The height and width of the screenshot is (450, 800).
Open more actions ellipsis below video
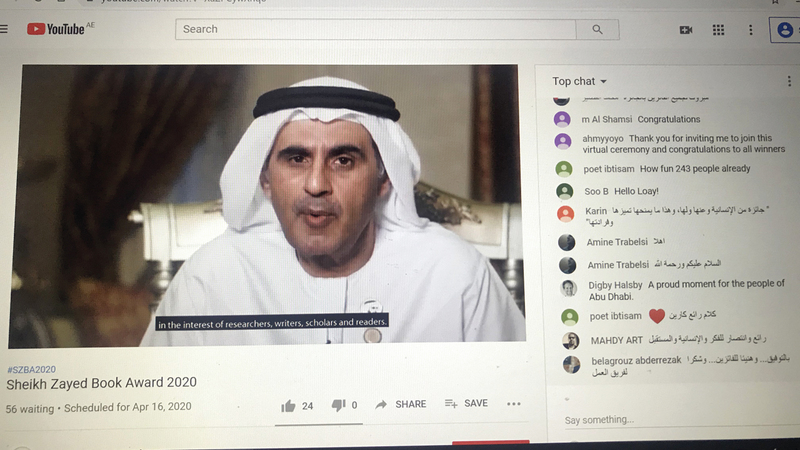click(x=514, y=404)
